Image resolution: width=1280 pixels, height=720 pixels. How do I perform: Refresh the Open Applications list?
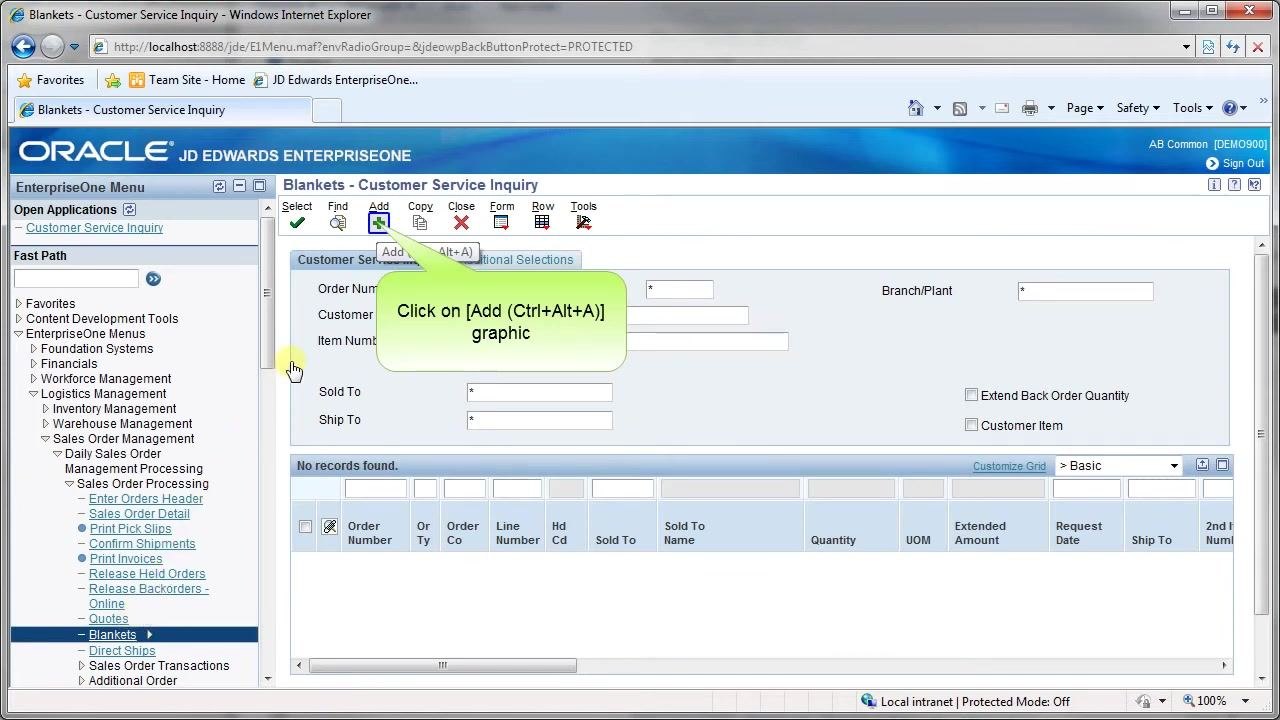tap(129, 210)
